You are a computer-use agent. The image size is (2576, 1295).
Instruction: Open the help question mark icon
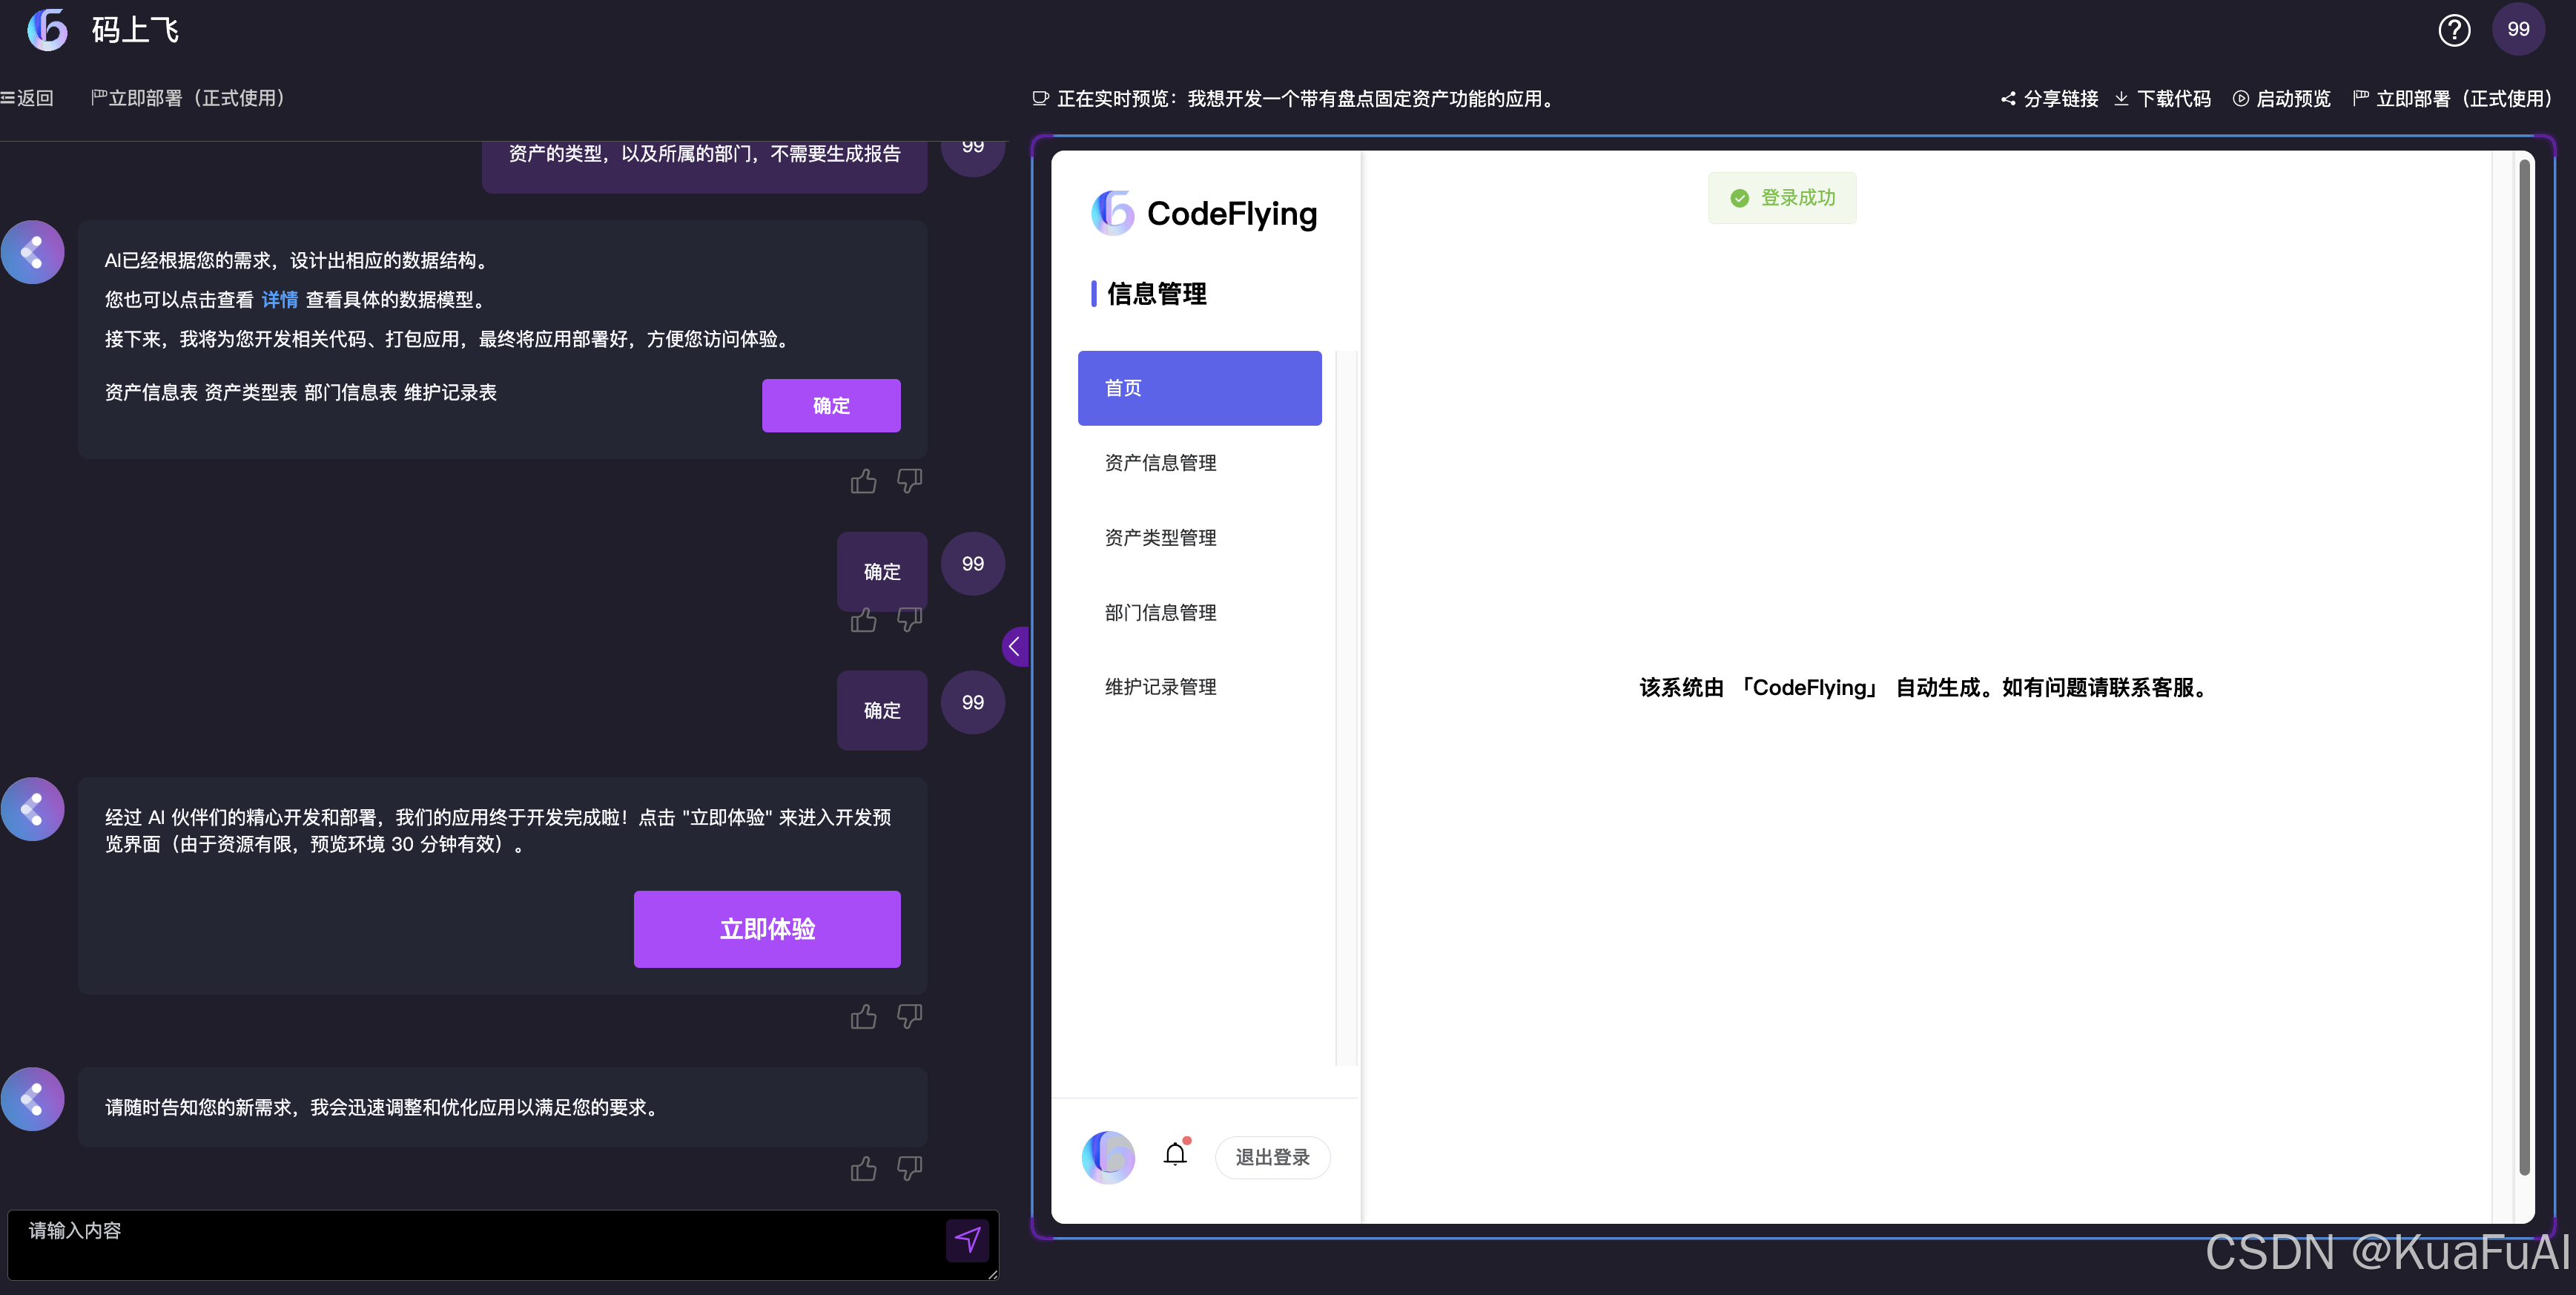tap(2453, 30)
